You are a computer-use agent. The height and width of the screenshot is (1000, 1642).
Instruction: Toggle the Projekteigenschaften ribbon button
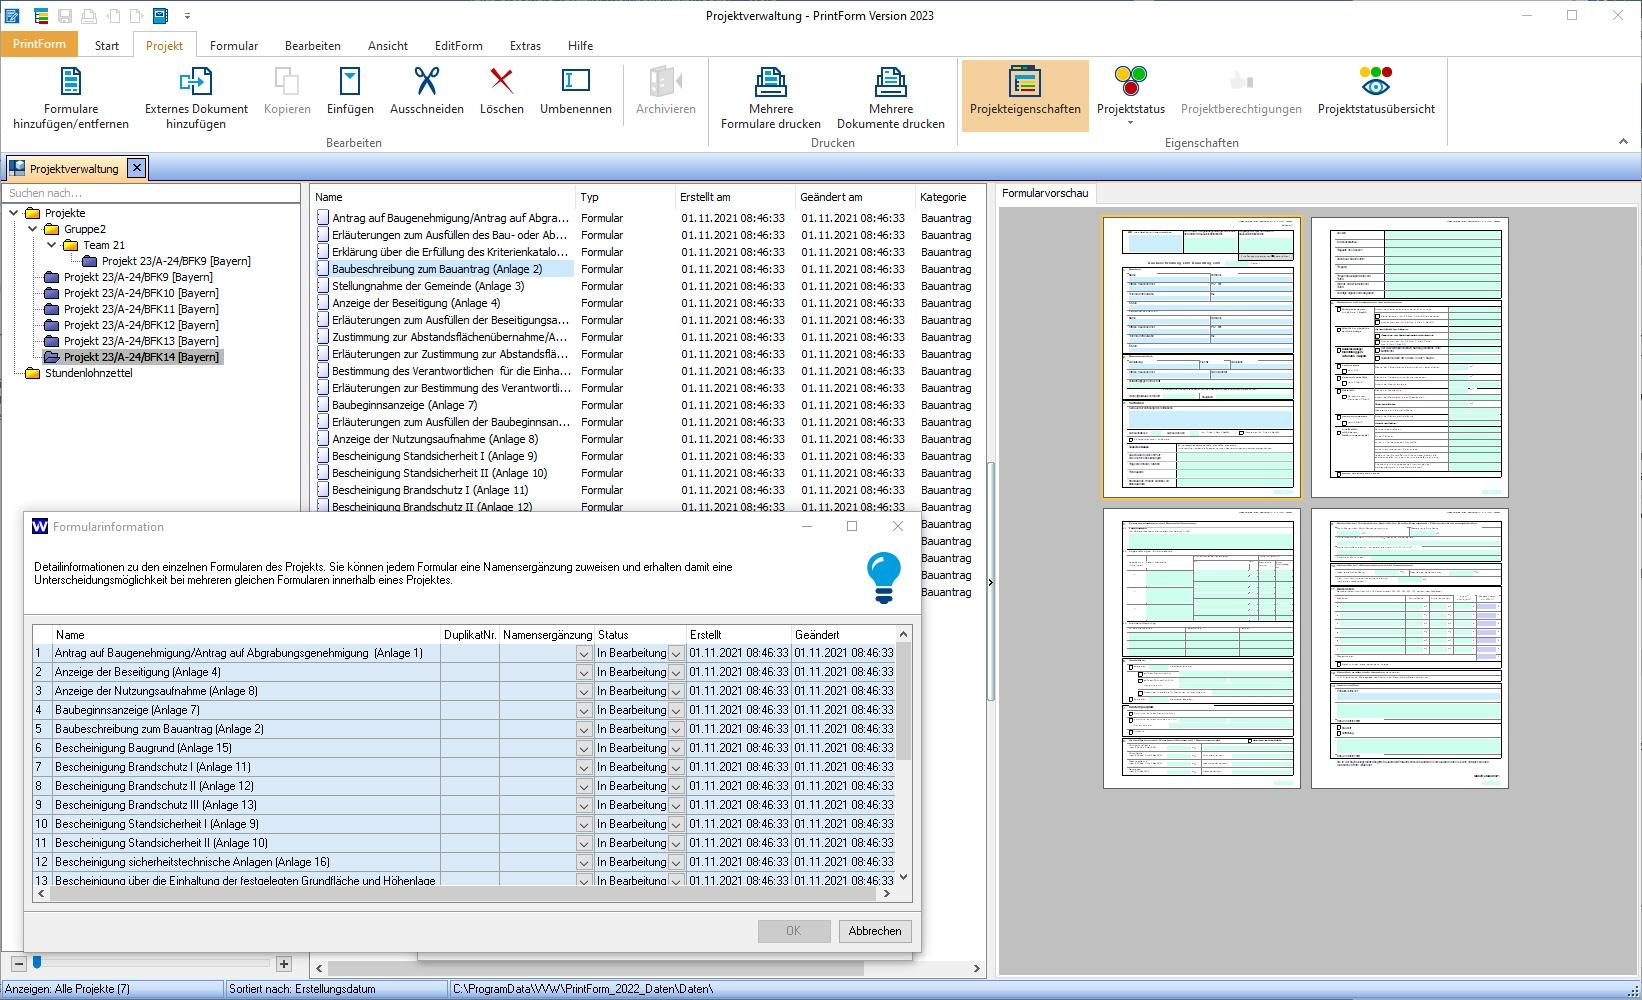[x=1025, y=92]
